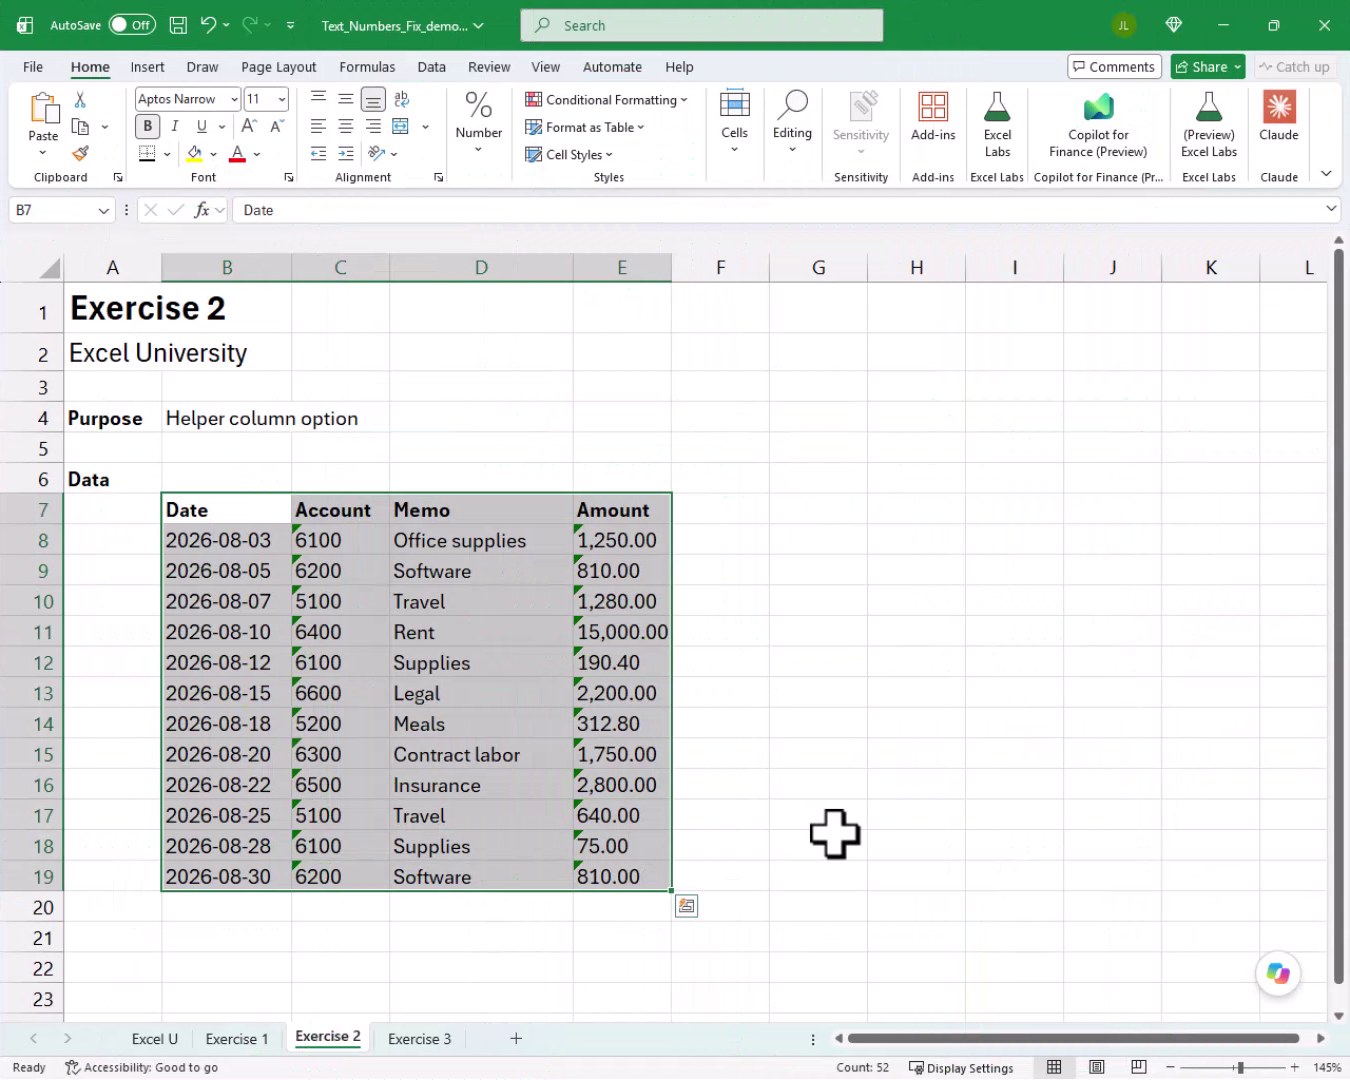Open the Insert ribbon tab
Screen dimensions: 1350x1080
coord(147,67)
